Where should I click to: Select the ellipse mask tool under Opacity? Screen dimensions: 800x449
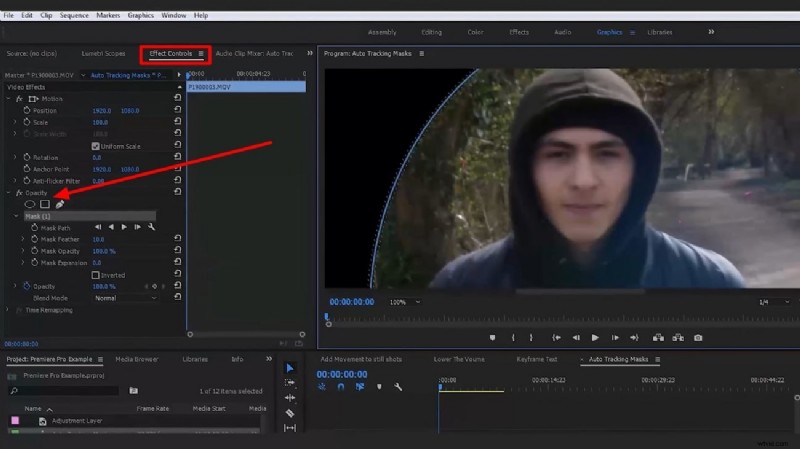coord(30,204)
